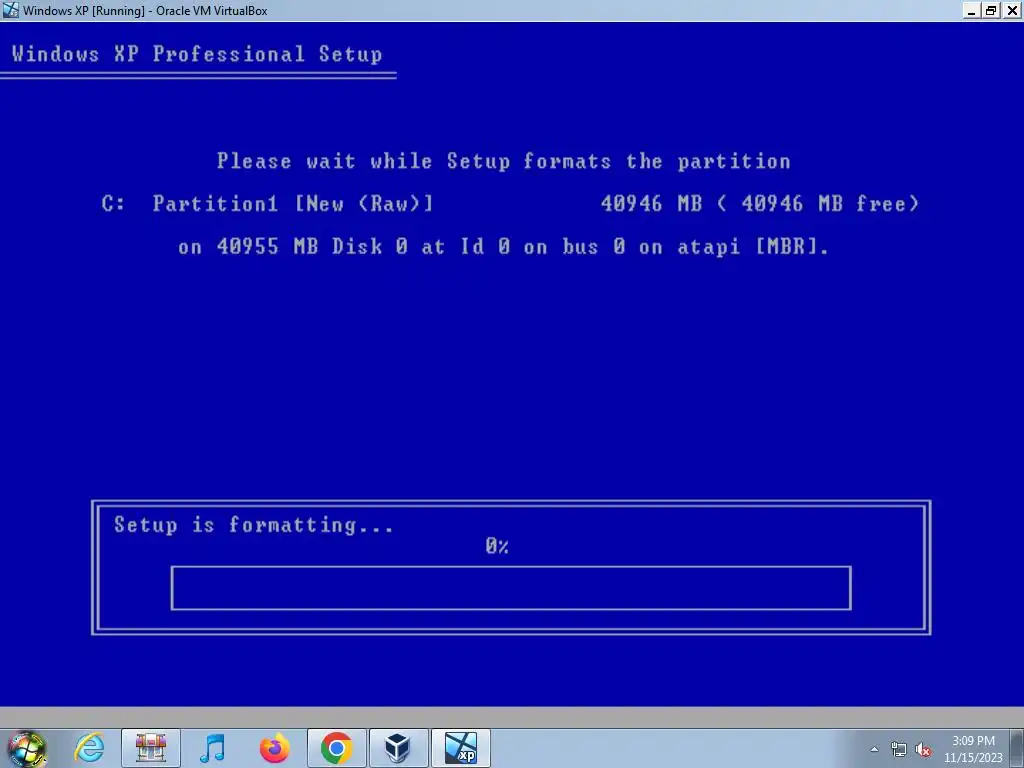
Task: Click the "Windows XP Professional Setup" heading
Action: (197, 54)
